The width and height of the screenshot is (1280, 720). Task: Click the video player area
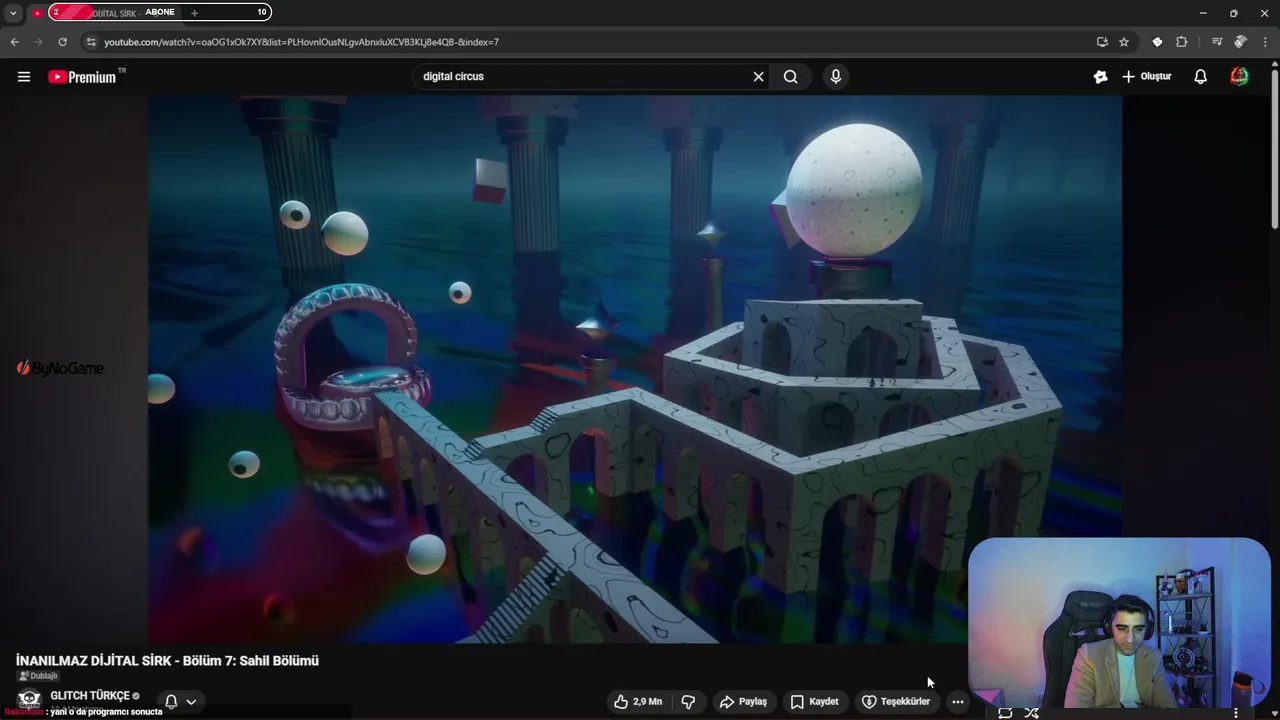(x=635, y=369)
